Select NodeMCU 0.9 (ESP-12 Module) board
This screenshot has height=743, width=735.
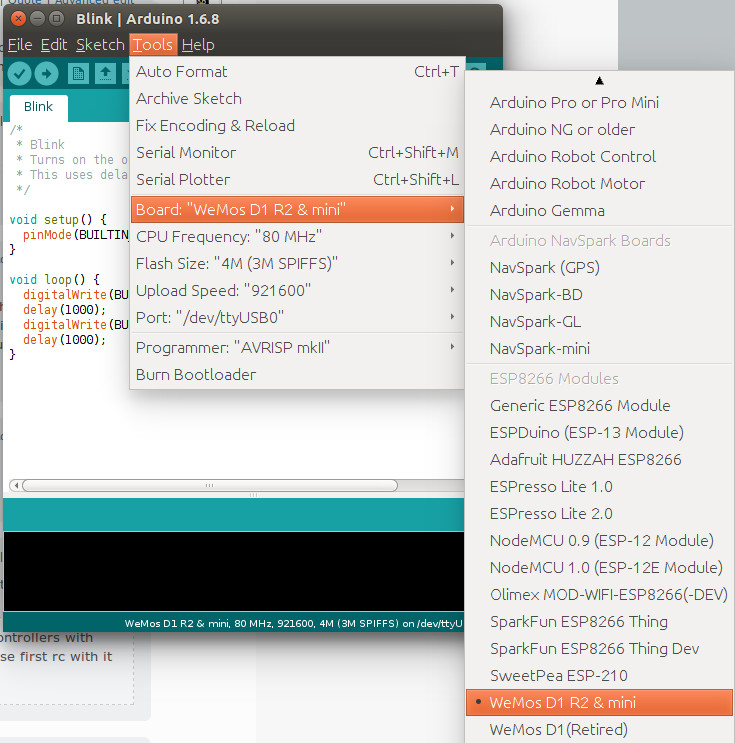click(x=599, y=541)
